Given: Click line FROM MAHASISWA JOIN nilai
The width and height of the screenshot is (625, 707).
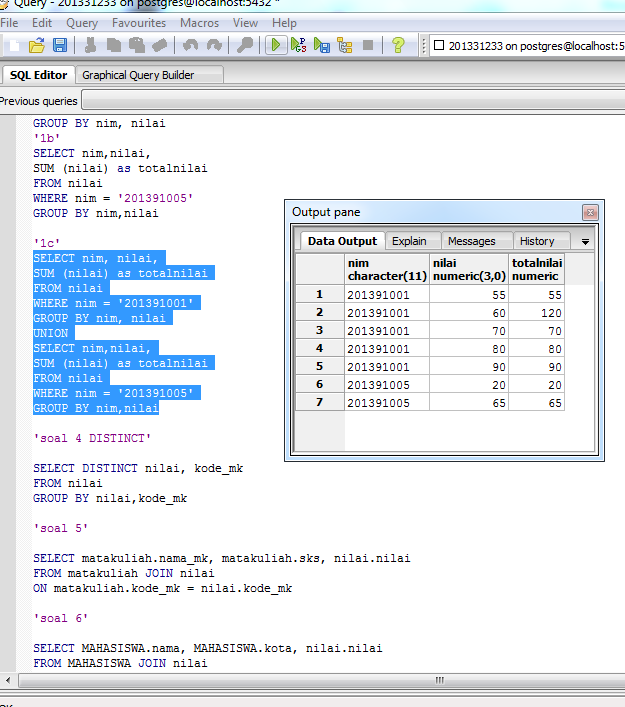Looking at the screenshot, I should point(120,663).
